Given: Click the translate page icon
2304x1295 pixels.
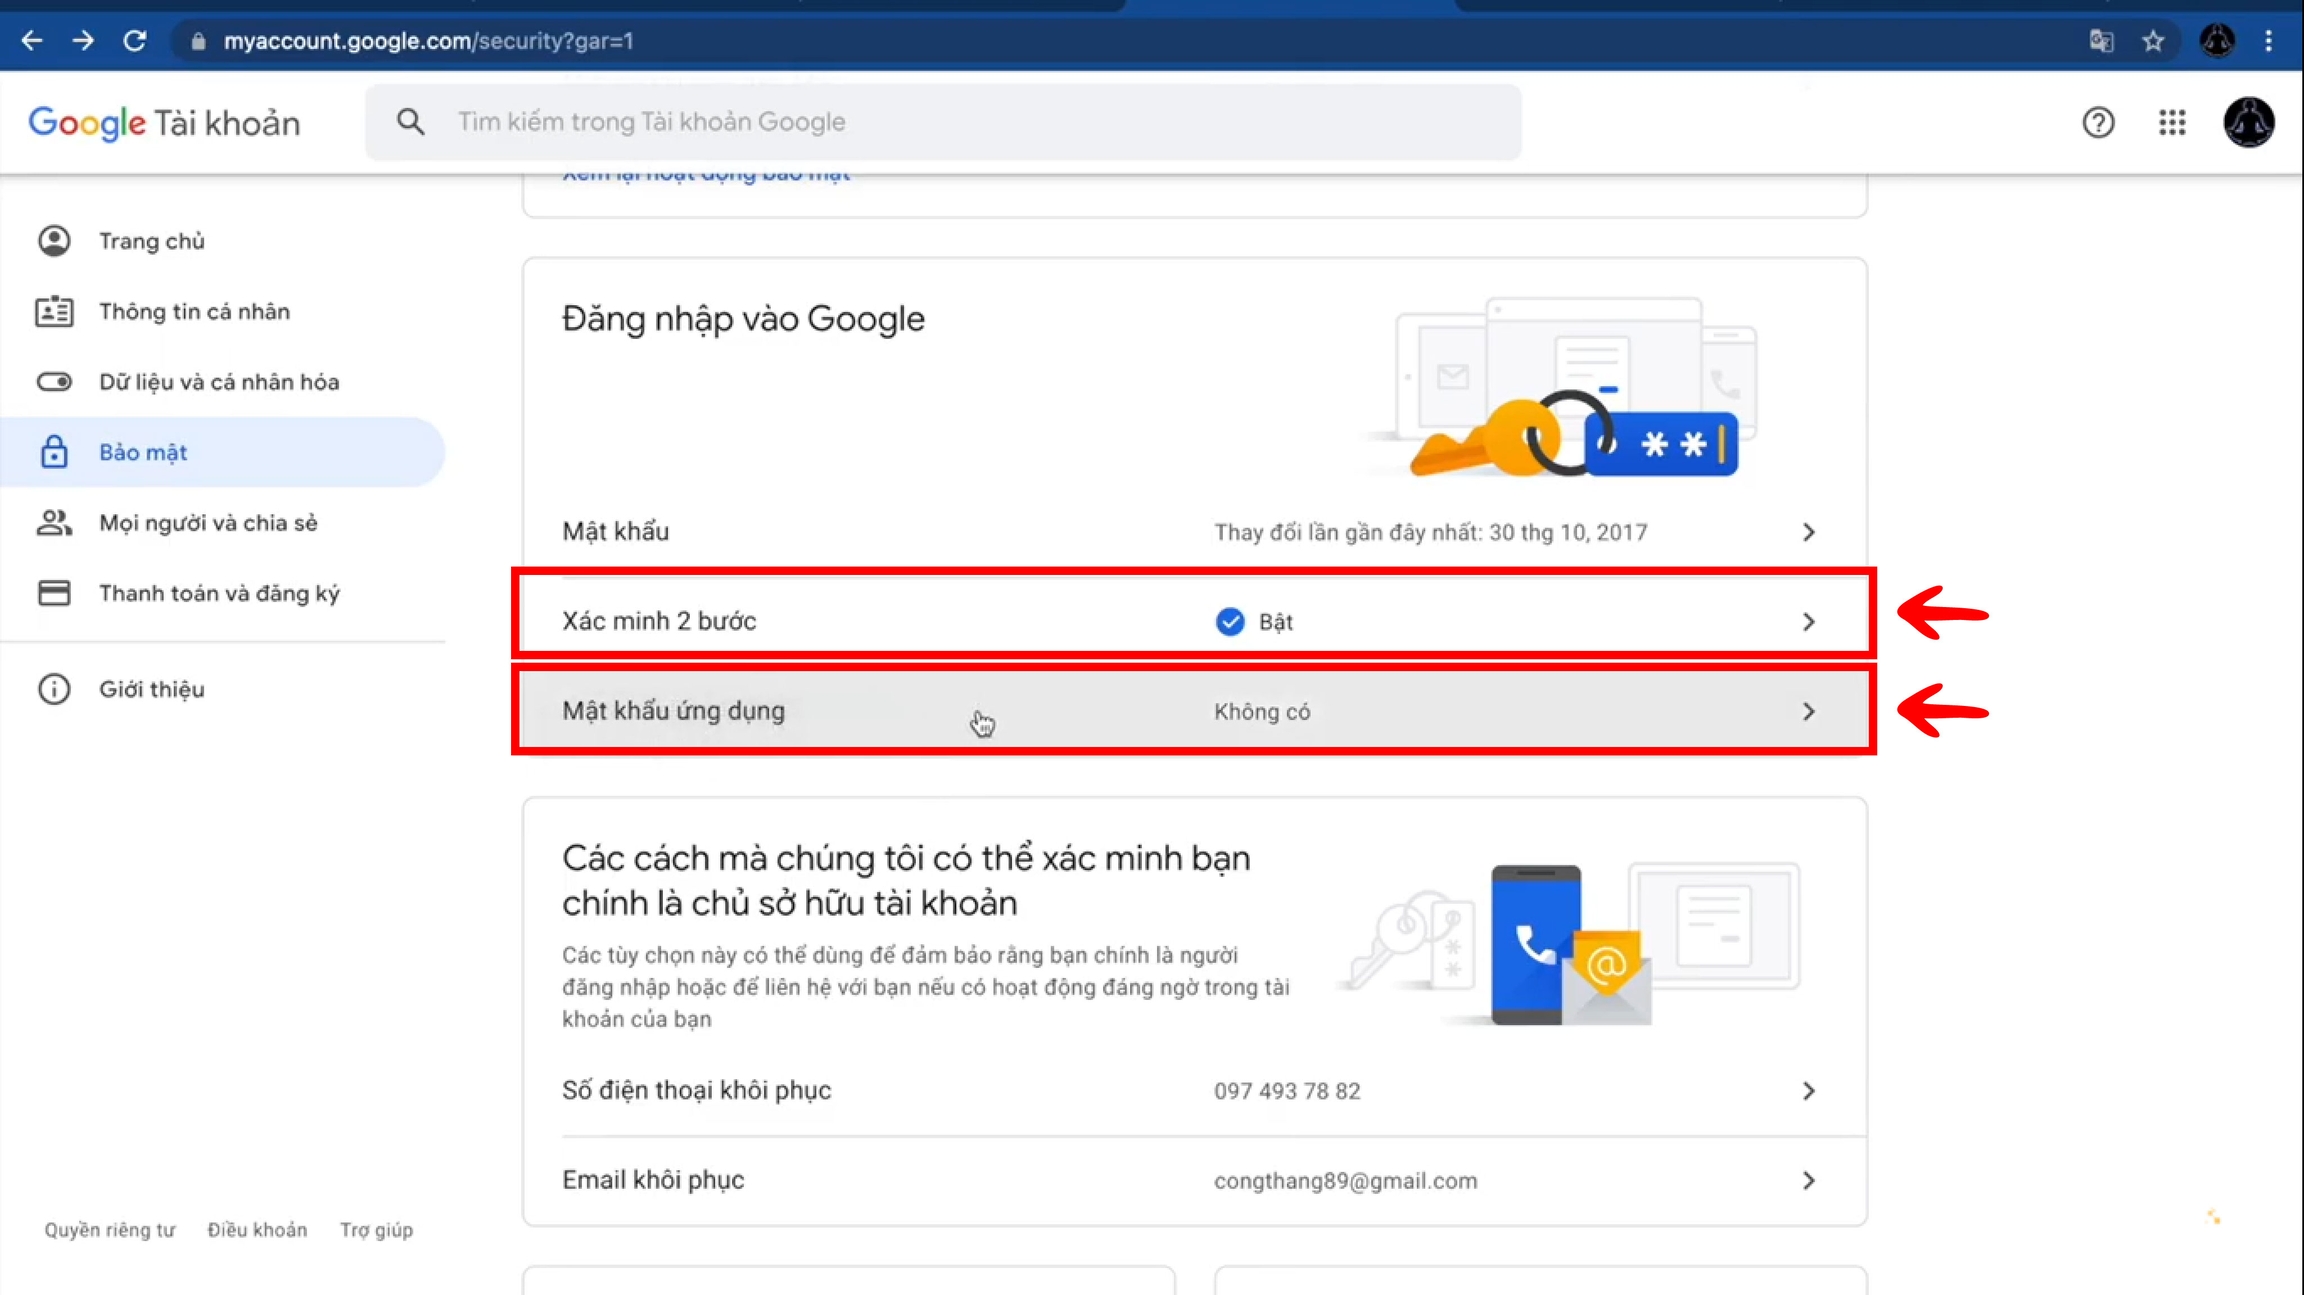Looking at the screenshot, I should point(2101,41).
